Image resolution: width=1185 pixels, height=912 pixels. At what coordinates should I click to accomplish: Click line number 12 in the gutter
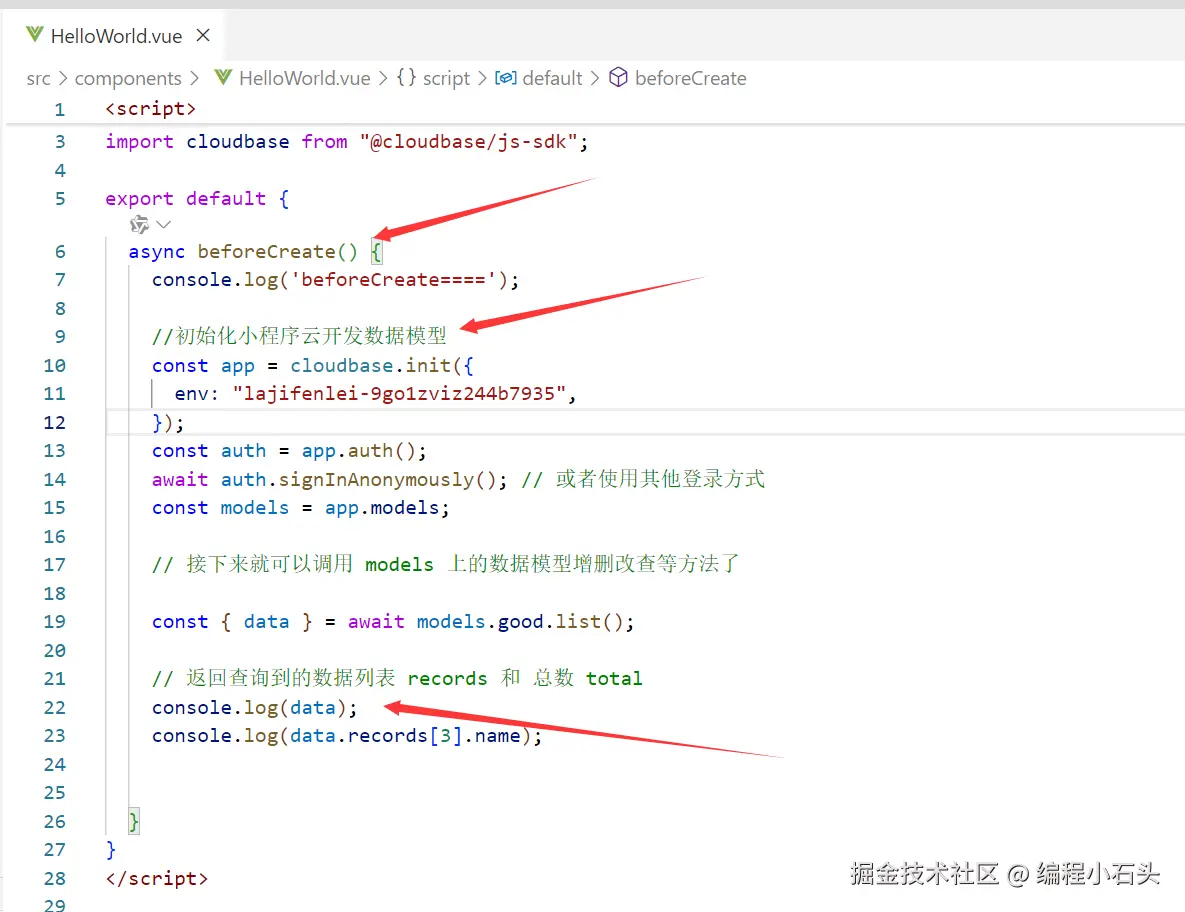coord(54,422)
